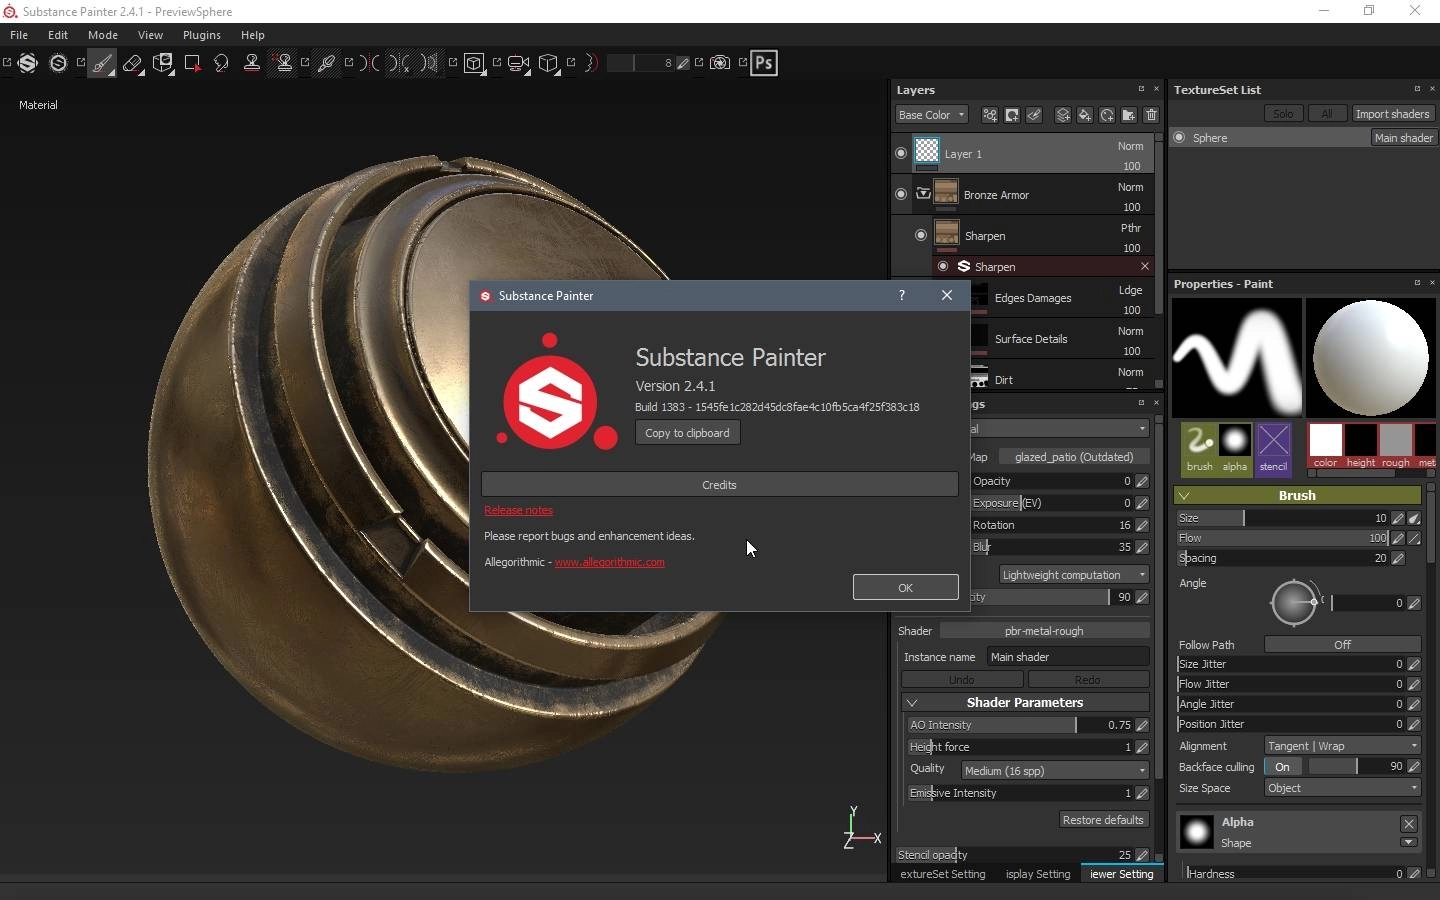Select the Polygon Fill tool
This screenshot has height=900, width=1440.
pos(192,63)
